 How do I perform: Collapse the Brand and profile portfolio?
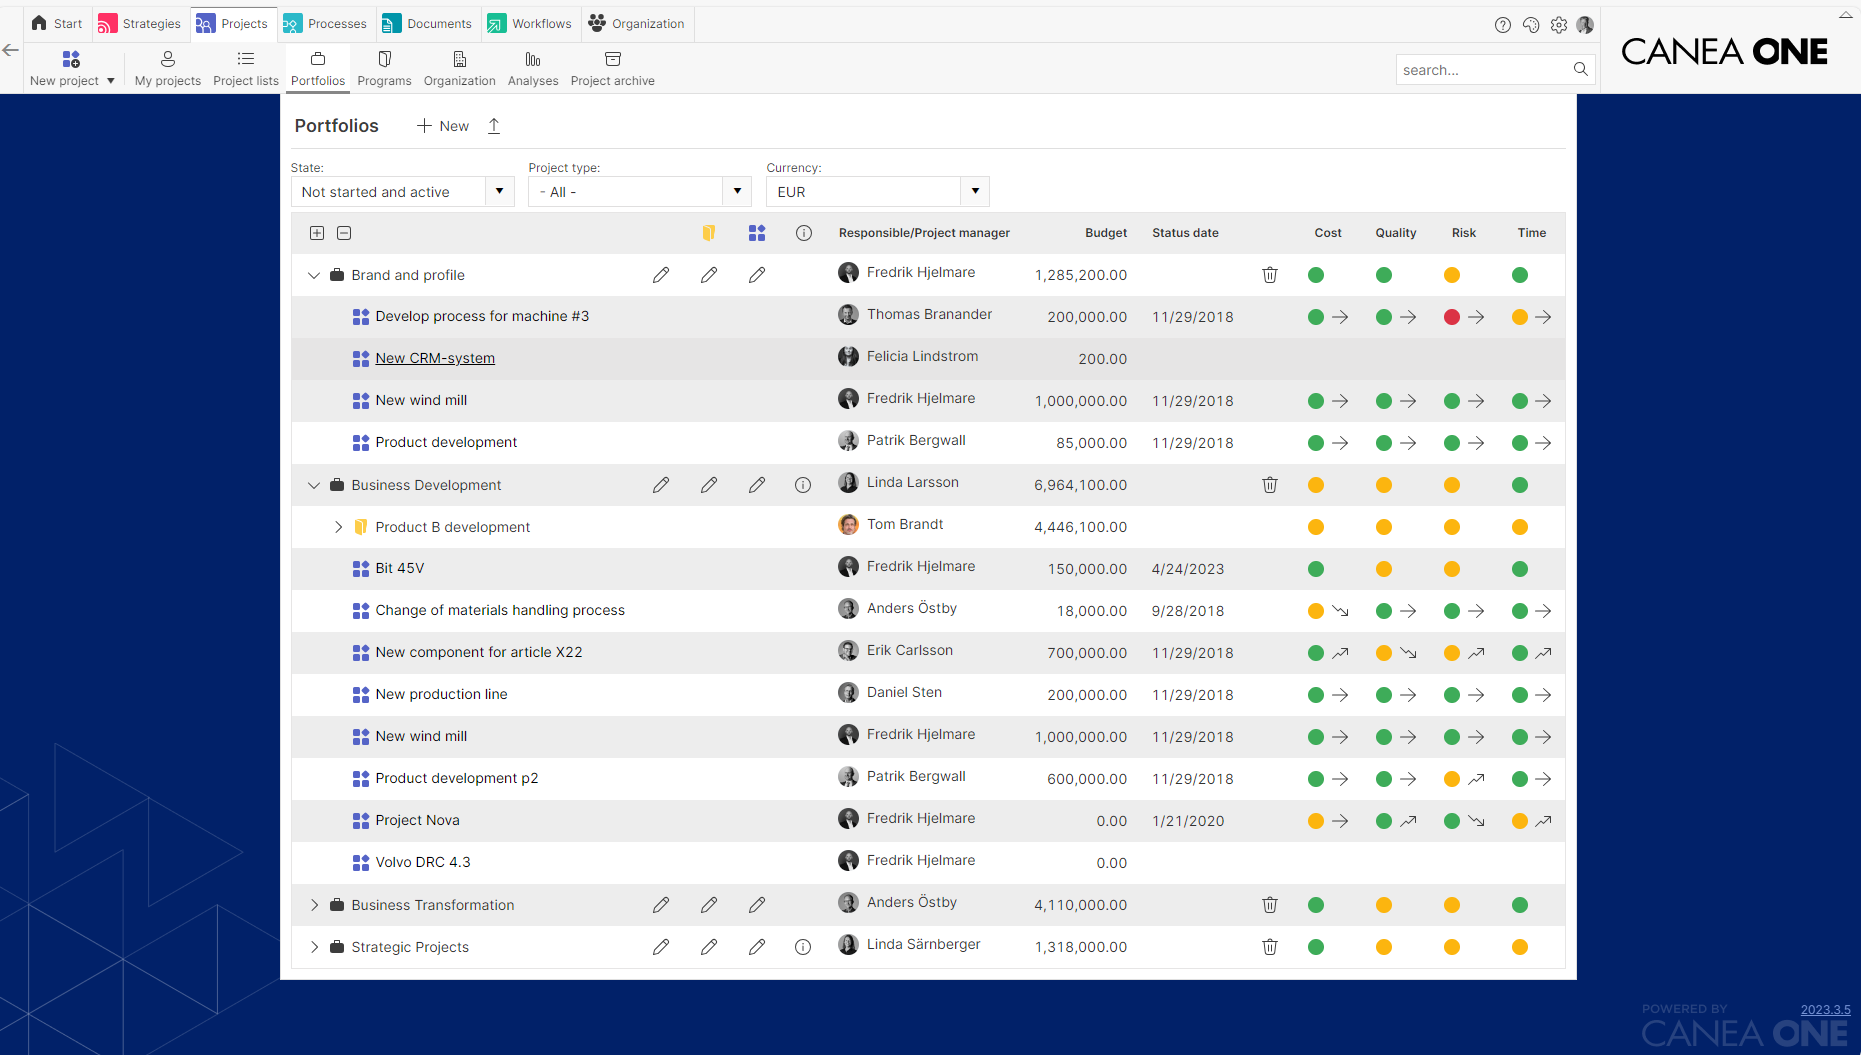click(x=314, y=275)
